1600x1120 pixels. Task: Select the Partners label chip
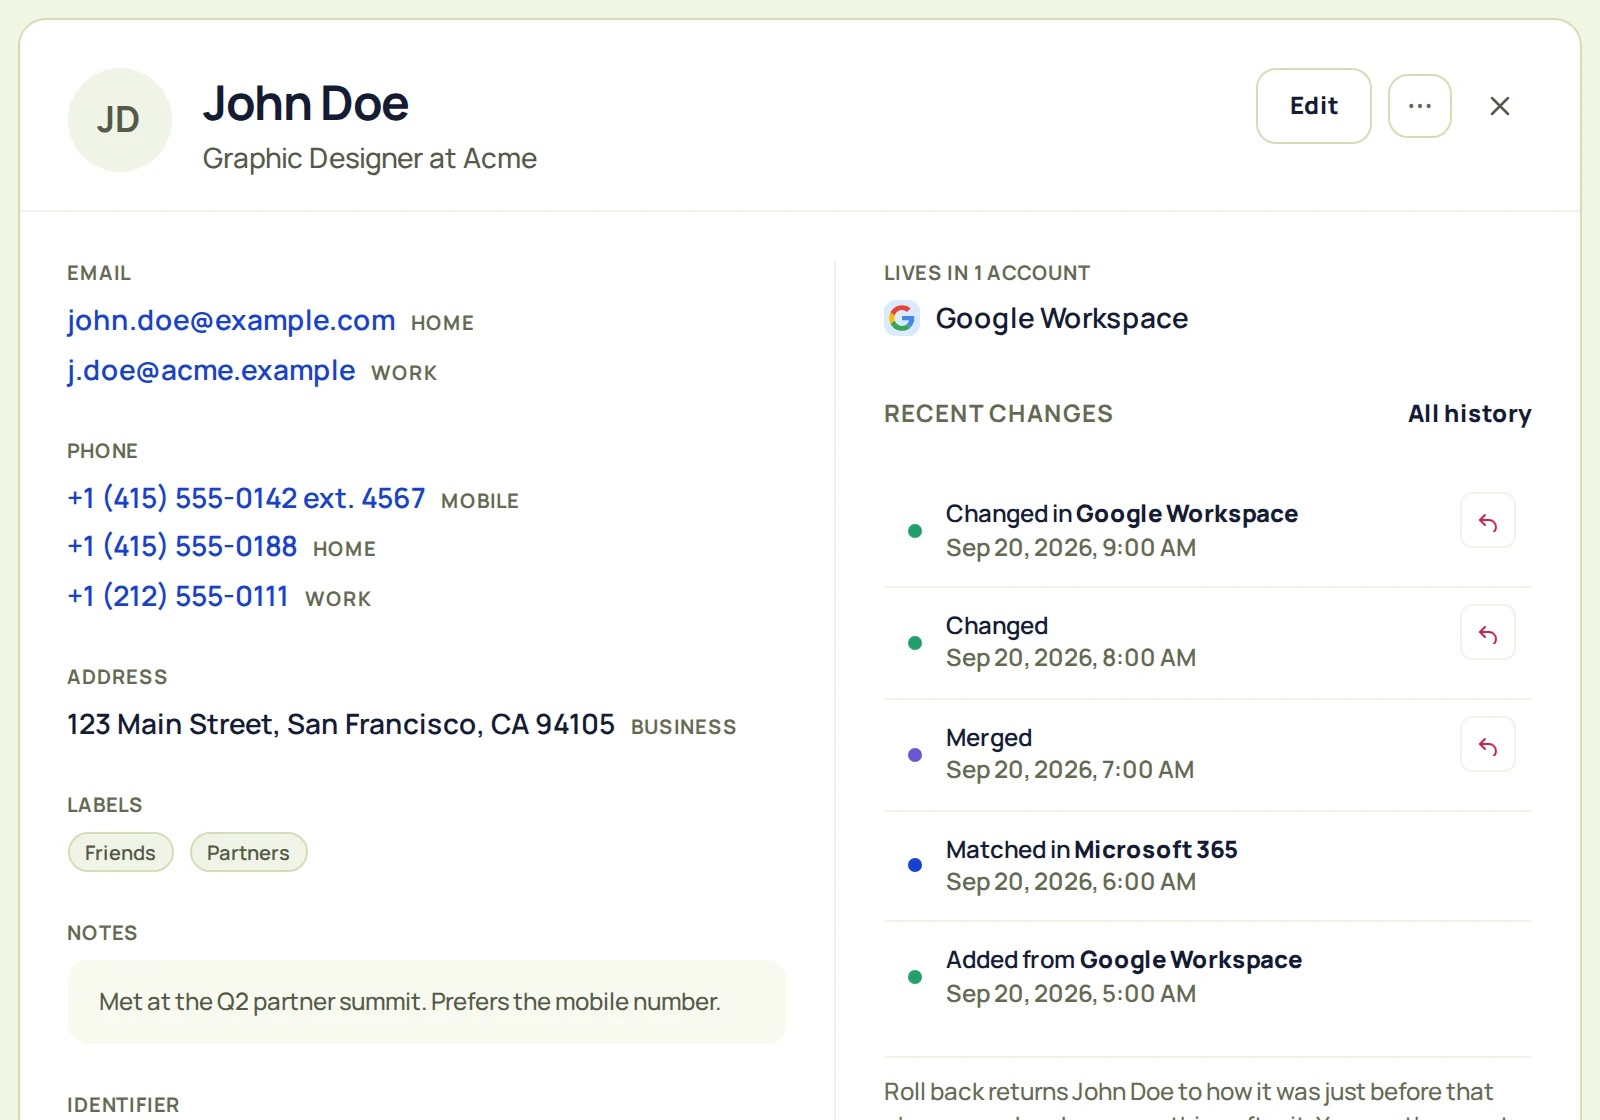[x=248, y=853]
